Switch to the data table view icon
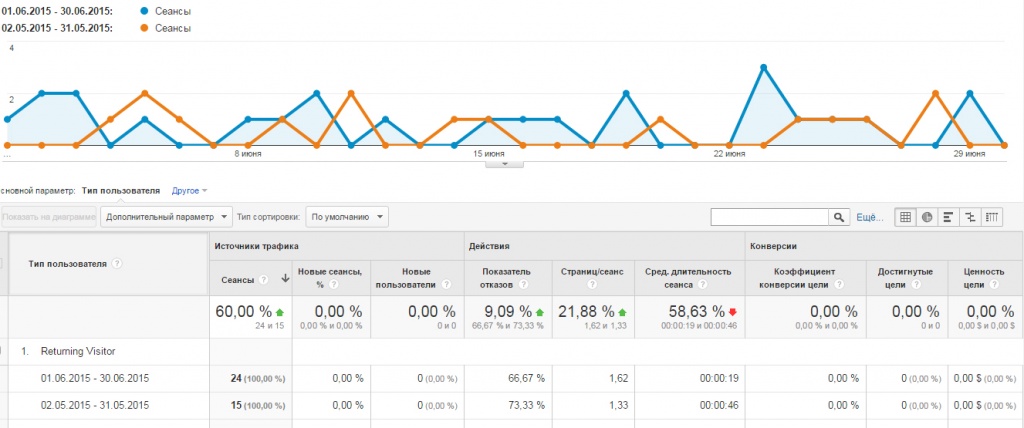The height and width of the screenshot is (428, 1024). click(906, 218)
